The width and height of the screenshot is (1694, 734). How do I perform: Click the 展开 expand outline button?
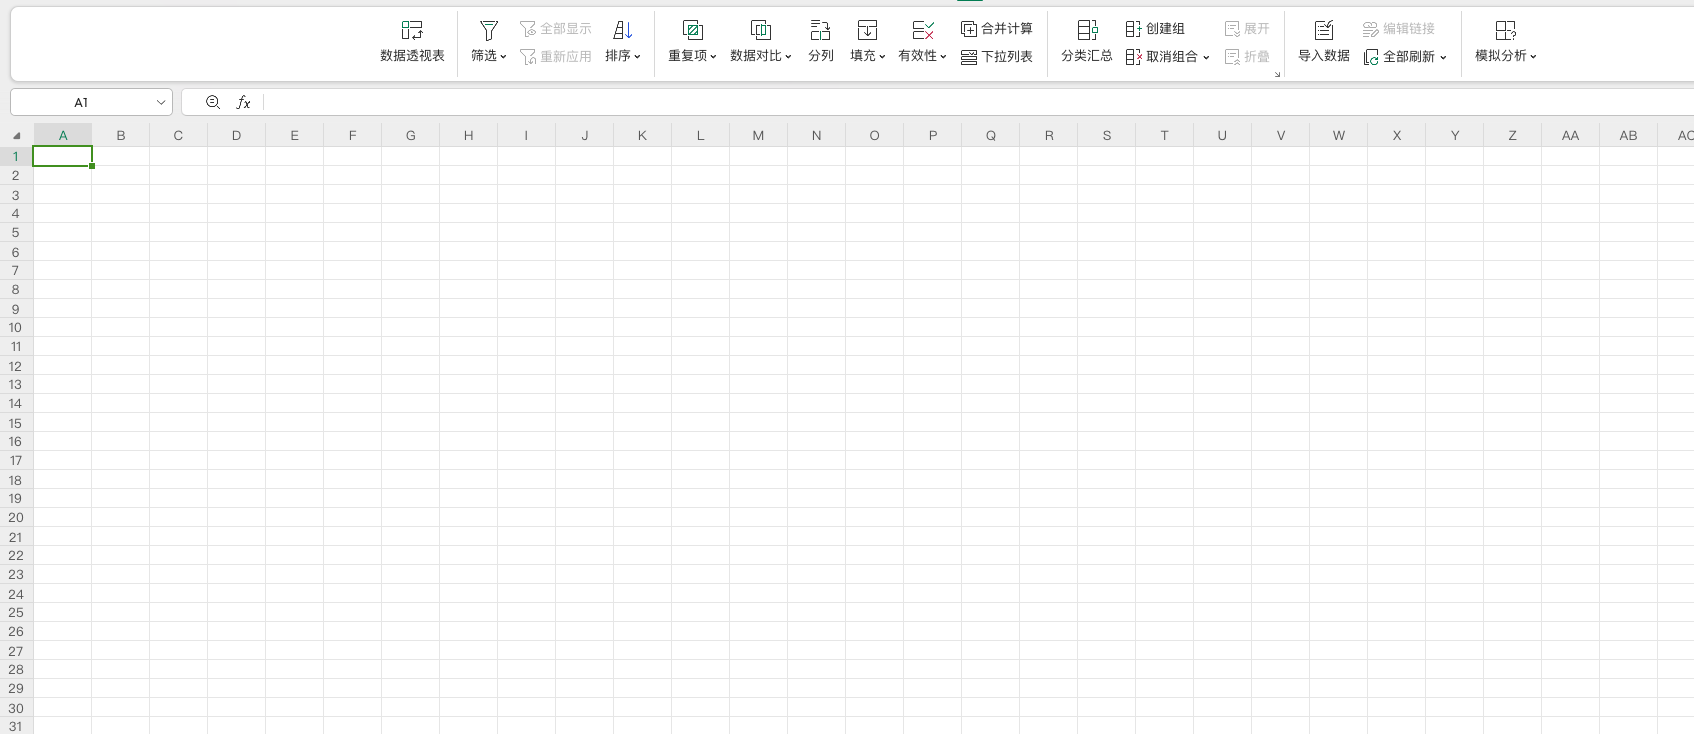tap(1247, 29)
